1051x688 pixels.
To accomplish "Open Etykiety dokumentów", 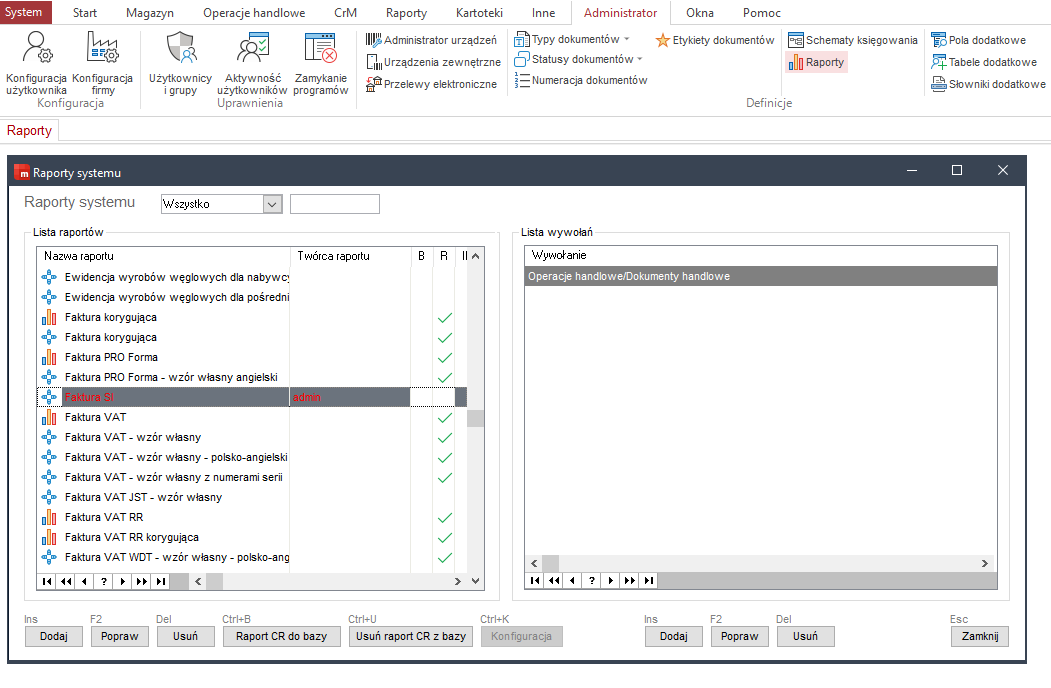I will tap(715, 40).
